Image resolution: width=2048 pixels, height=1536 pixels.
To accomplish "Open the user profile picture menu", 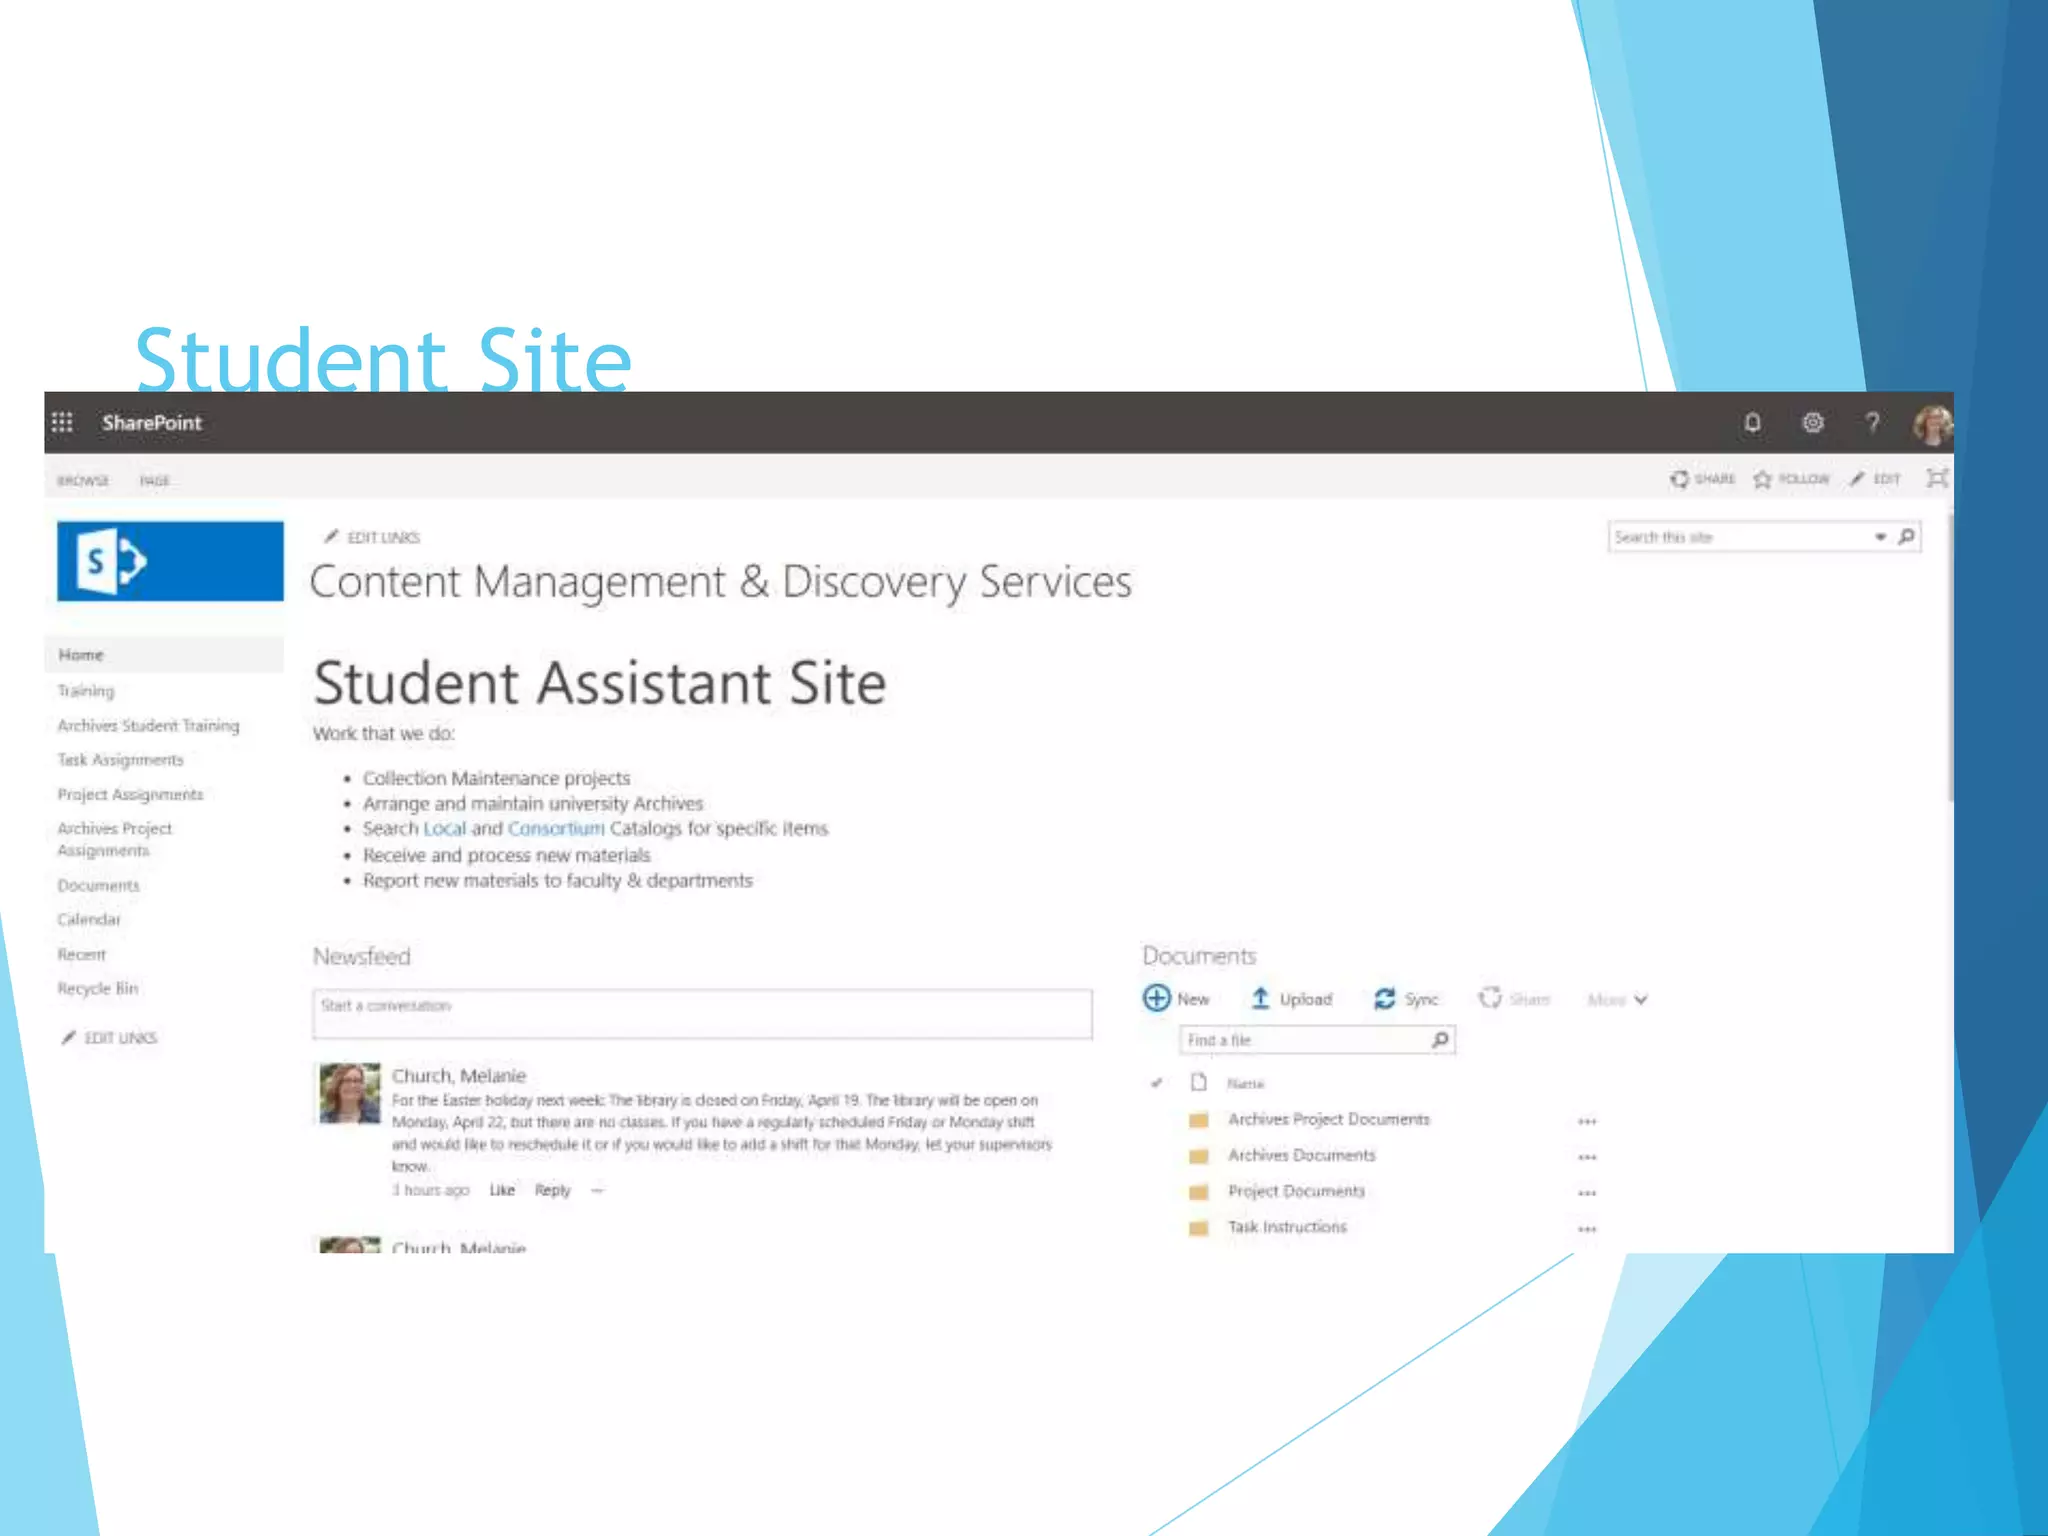I will tap(1933, 424).
